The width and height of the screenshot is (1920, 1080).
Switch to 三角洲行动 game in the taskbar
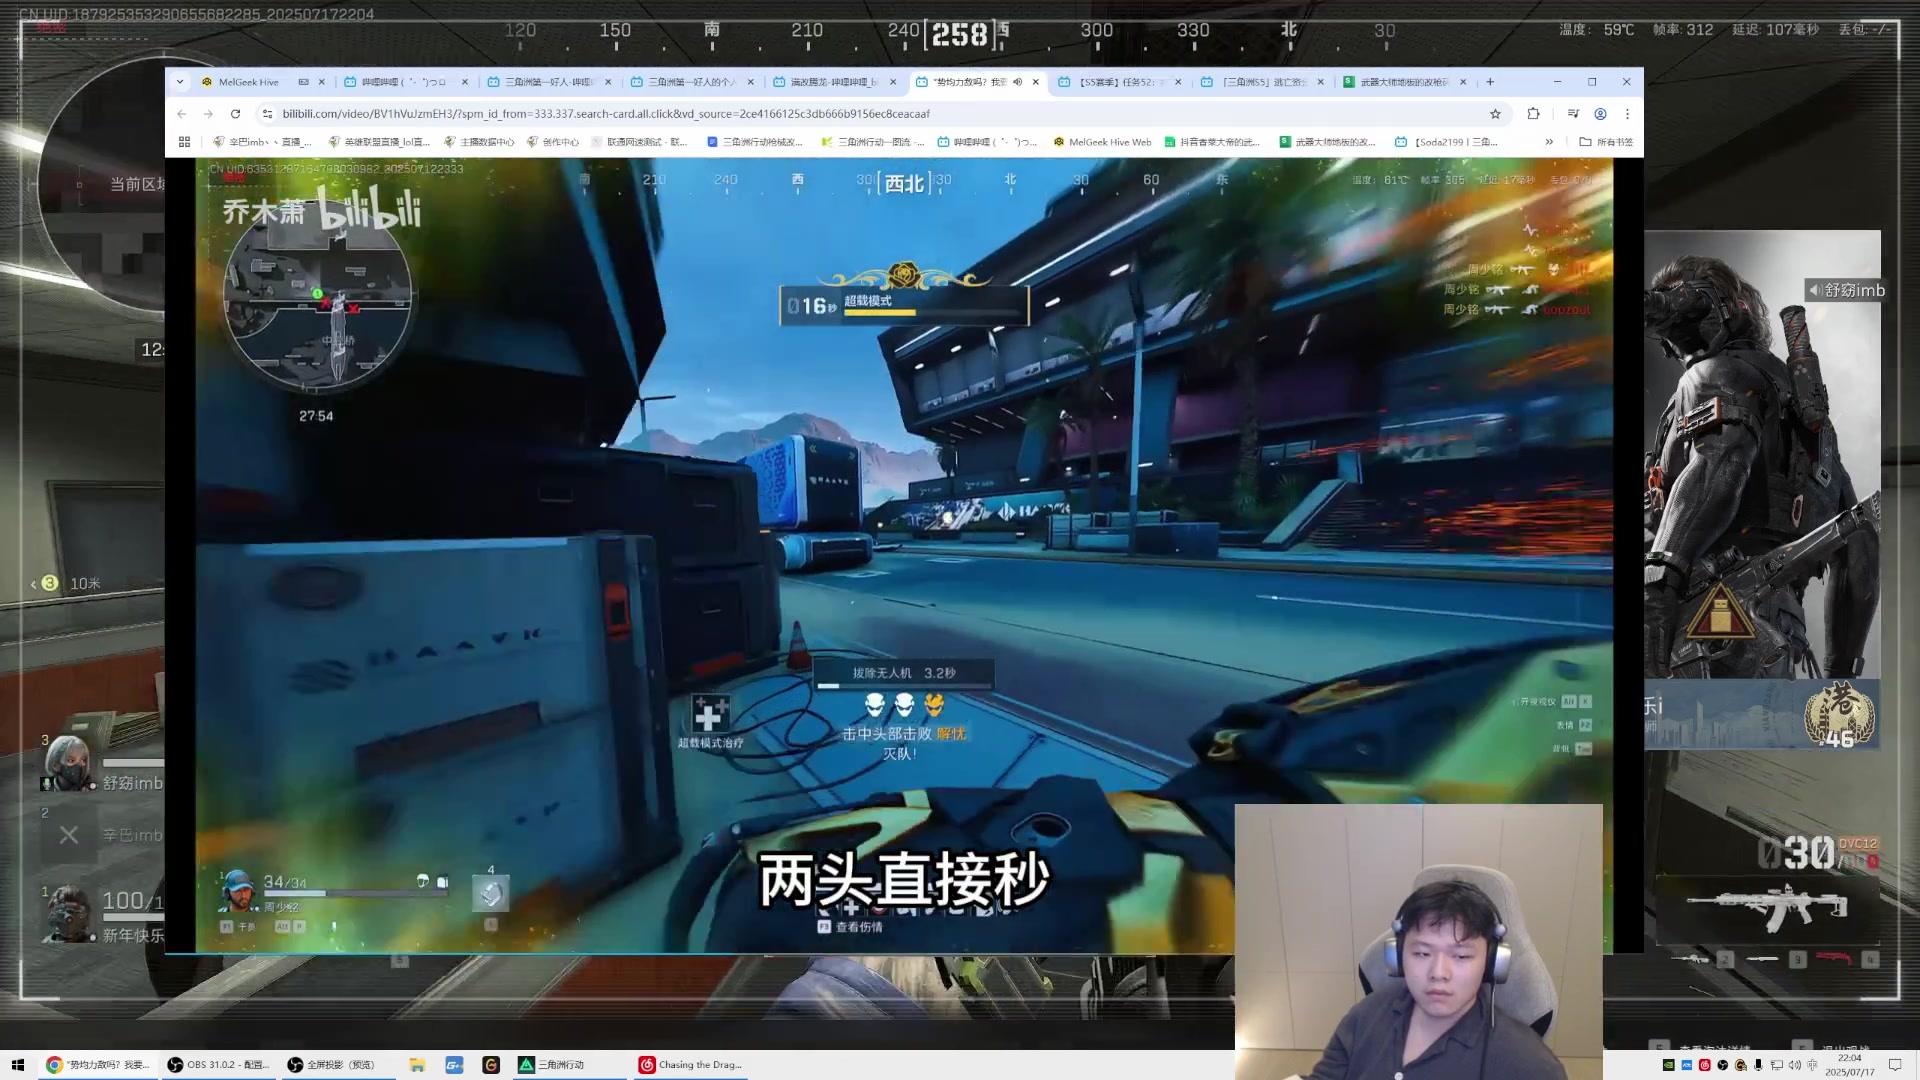570,1065
